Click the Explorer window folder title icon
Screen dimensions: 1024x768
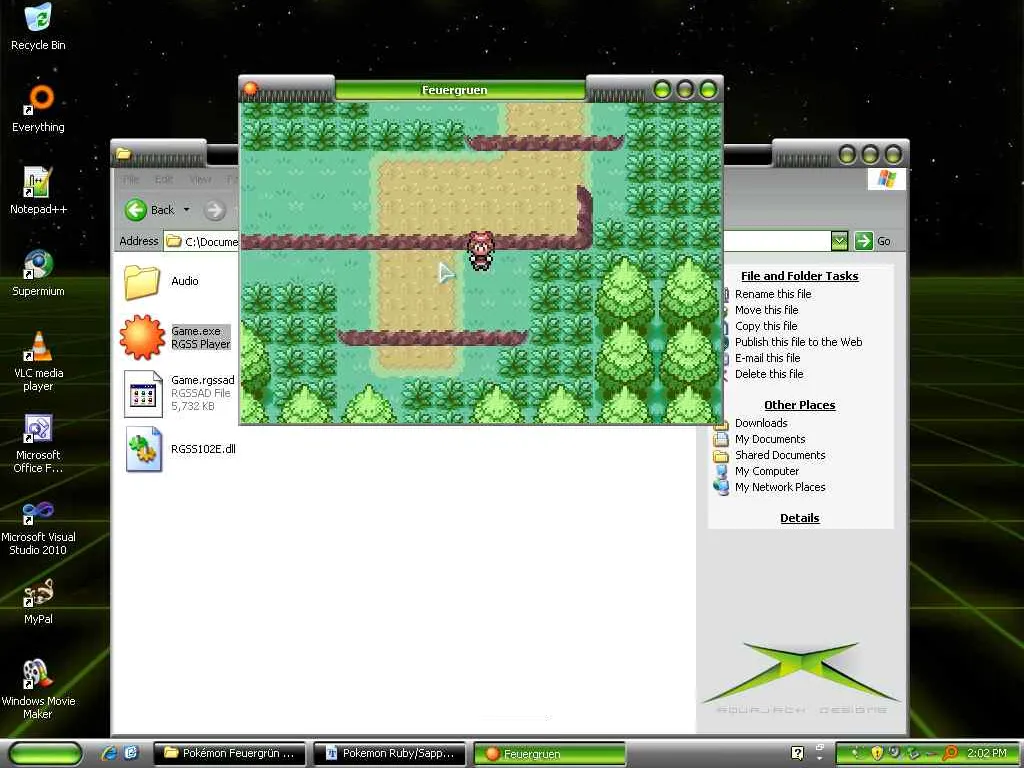tap(123, 154)
